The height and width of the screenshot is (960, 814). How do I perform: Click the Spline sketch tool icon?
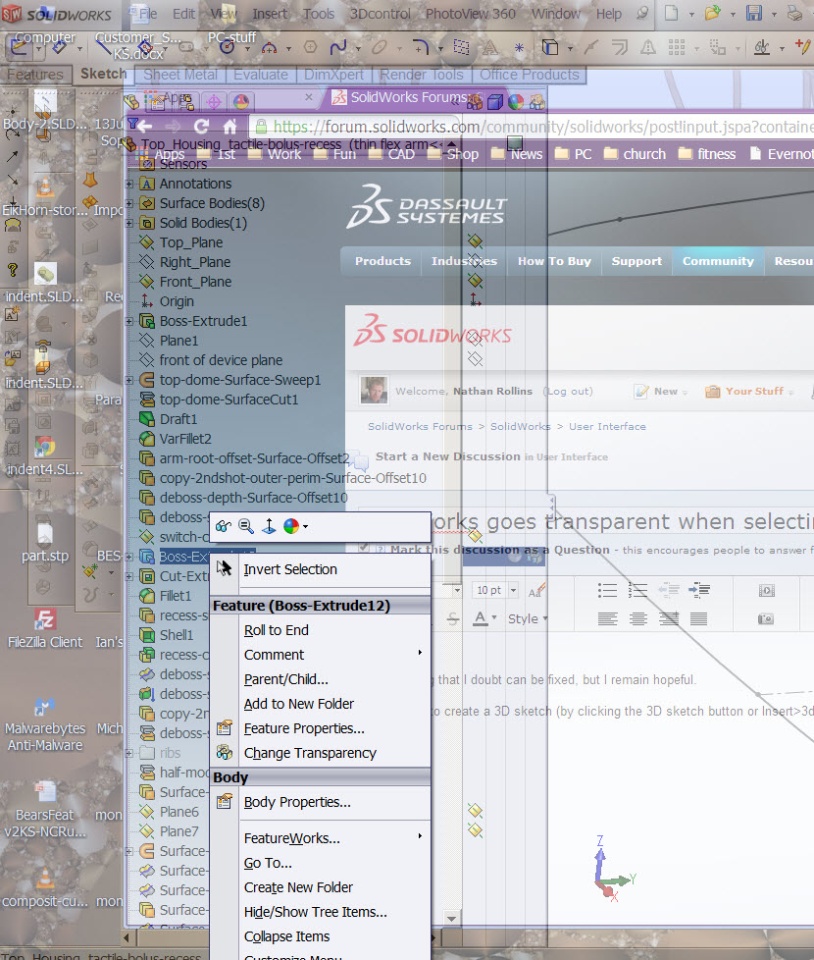pyautogui.click(x=338, y=47)
